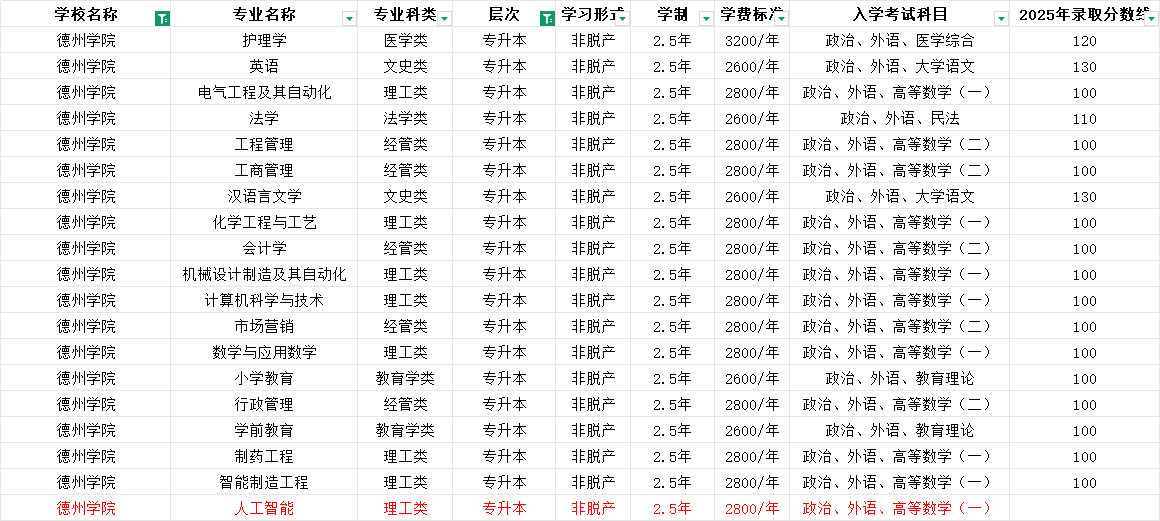Select the 医学类 category cell
The image size is (1160, 521).
point(405,41)
